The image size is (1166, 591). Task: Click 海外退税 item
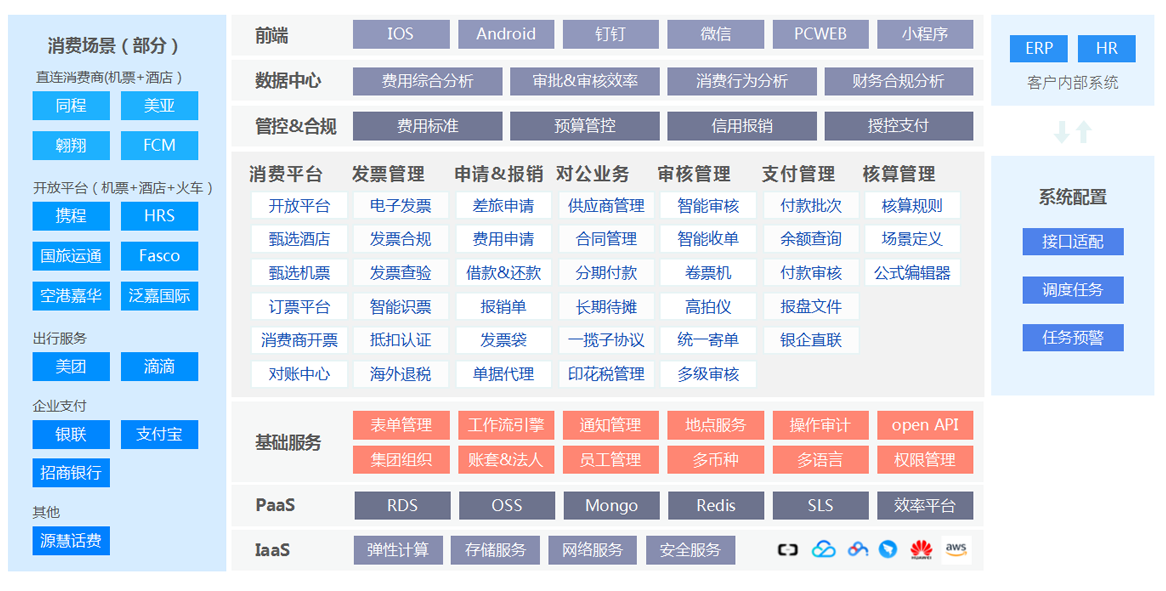pos(401,374)
